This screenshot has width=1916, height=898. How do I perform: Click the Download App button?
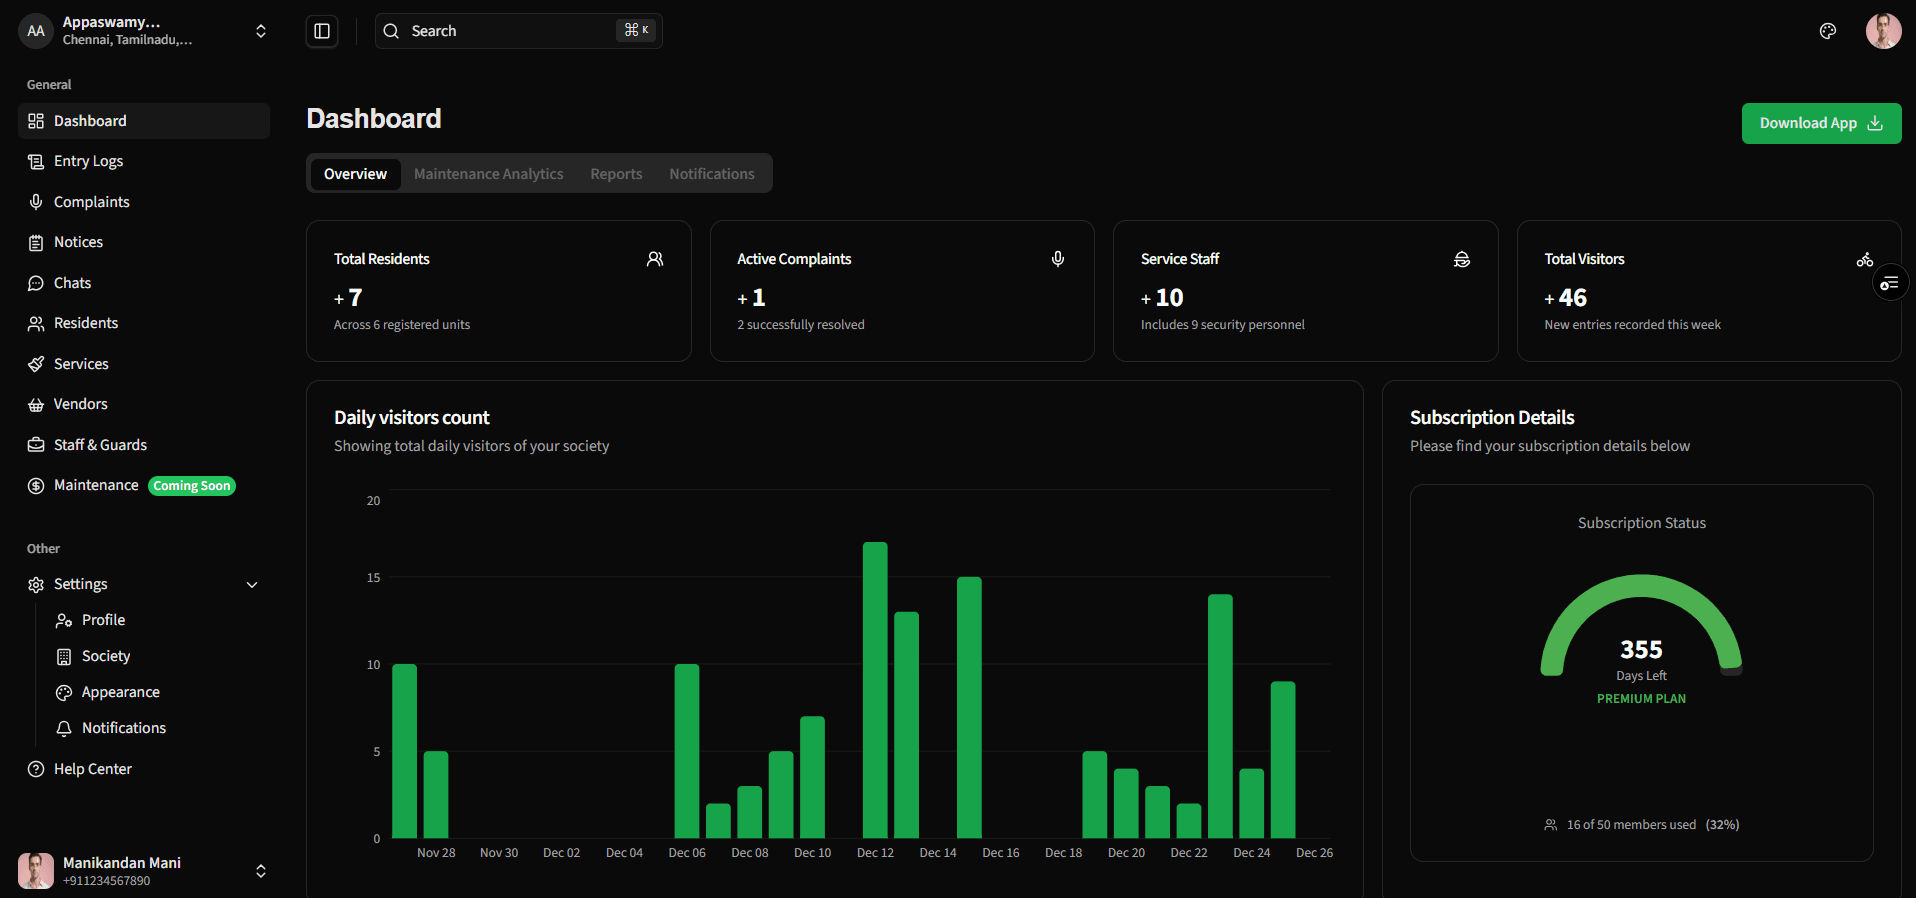[1820, 123]
